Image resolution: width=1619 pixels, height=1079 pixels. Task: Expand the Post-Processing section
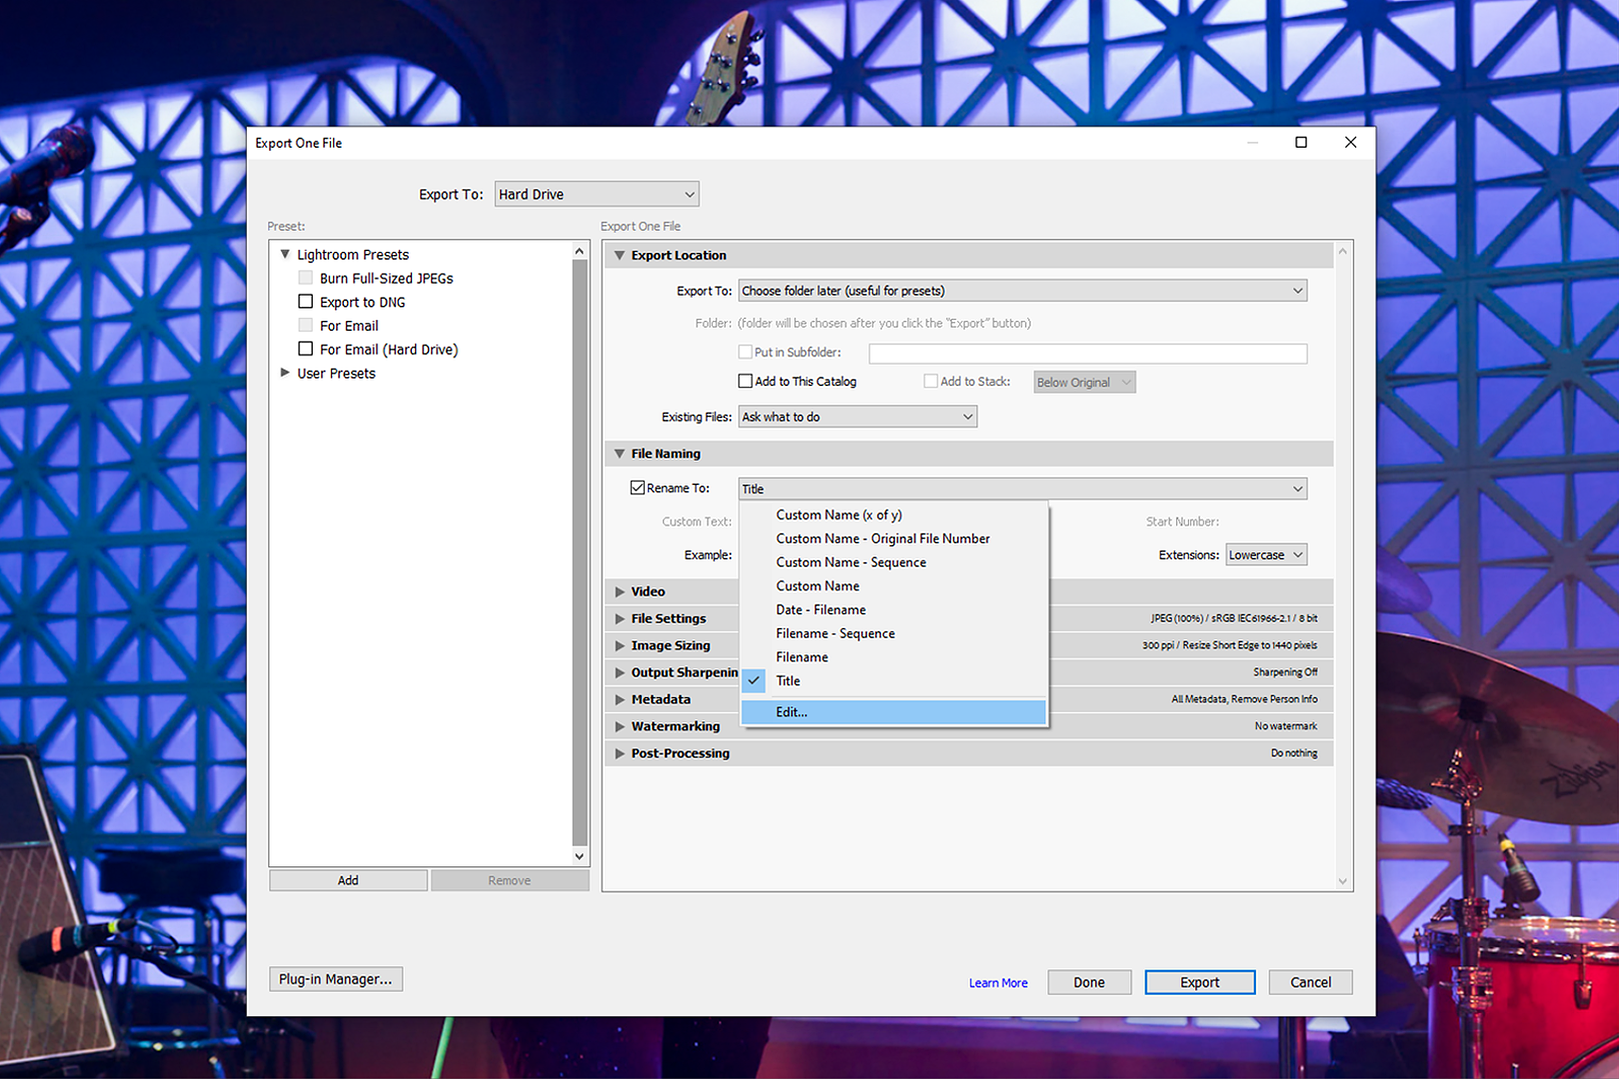(x=620, y=754)
